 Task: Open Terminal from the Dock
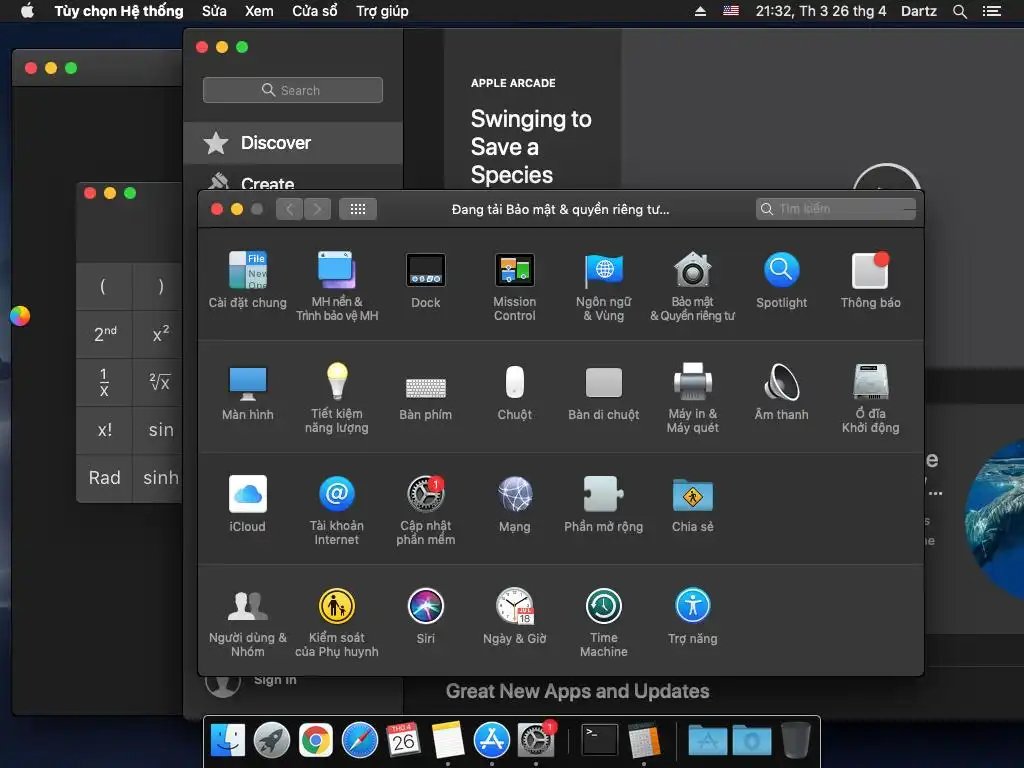tap(600, 741)
